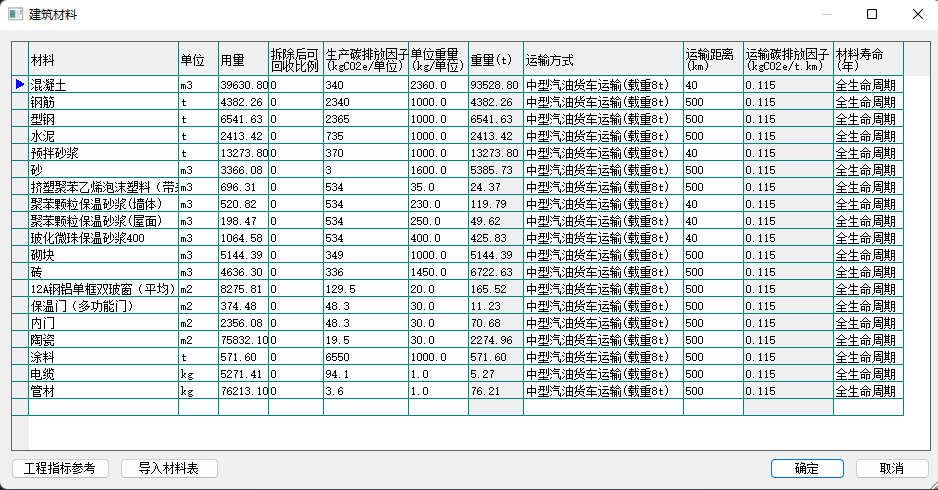
Task: Confirm with the 确定 button
Action: tap(805, 468)
